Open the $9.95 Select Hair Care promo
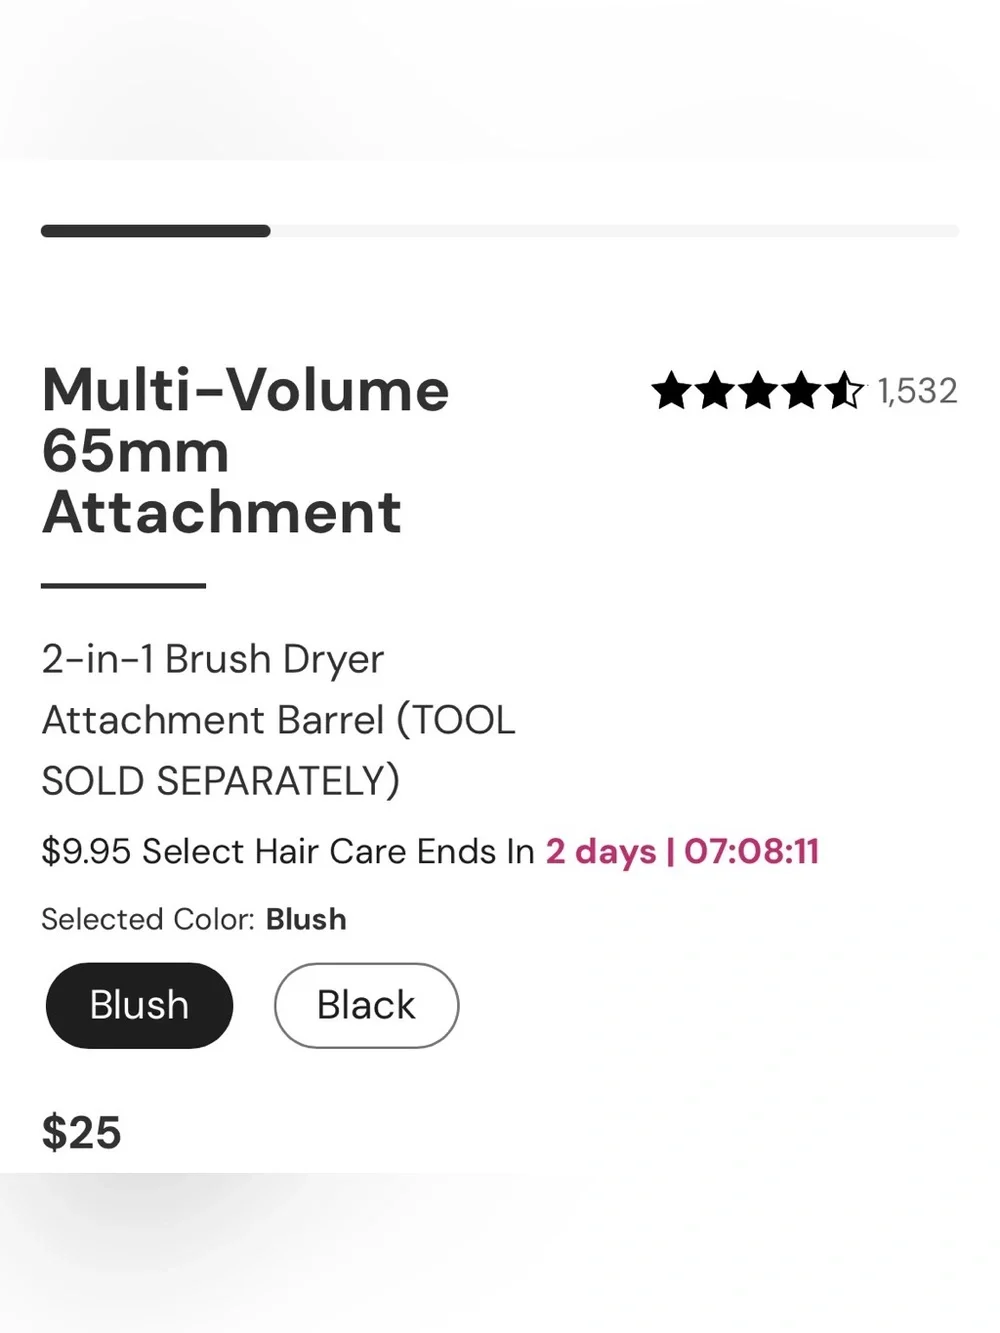Screen dimensions: 1000x1333 click(x=288, y=851)
